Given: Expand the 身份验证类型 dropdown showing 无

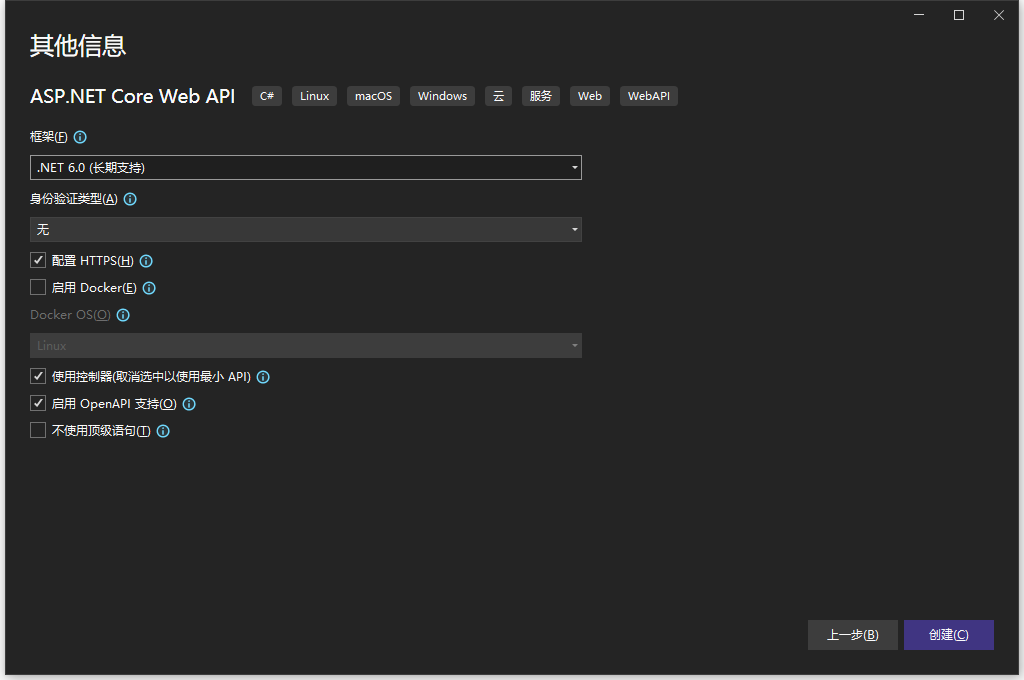Looking at the screenshot, I should 306,229.
